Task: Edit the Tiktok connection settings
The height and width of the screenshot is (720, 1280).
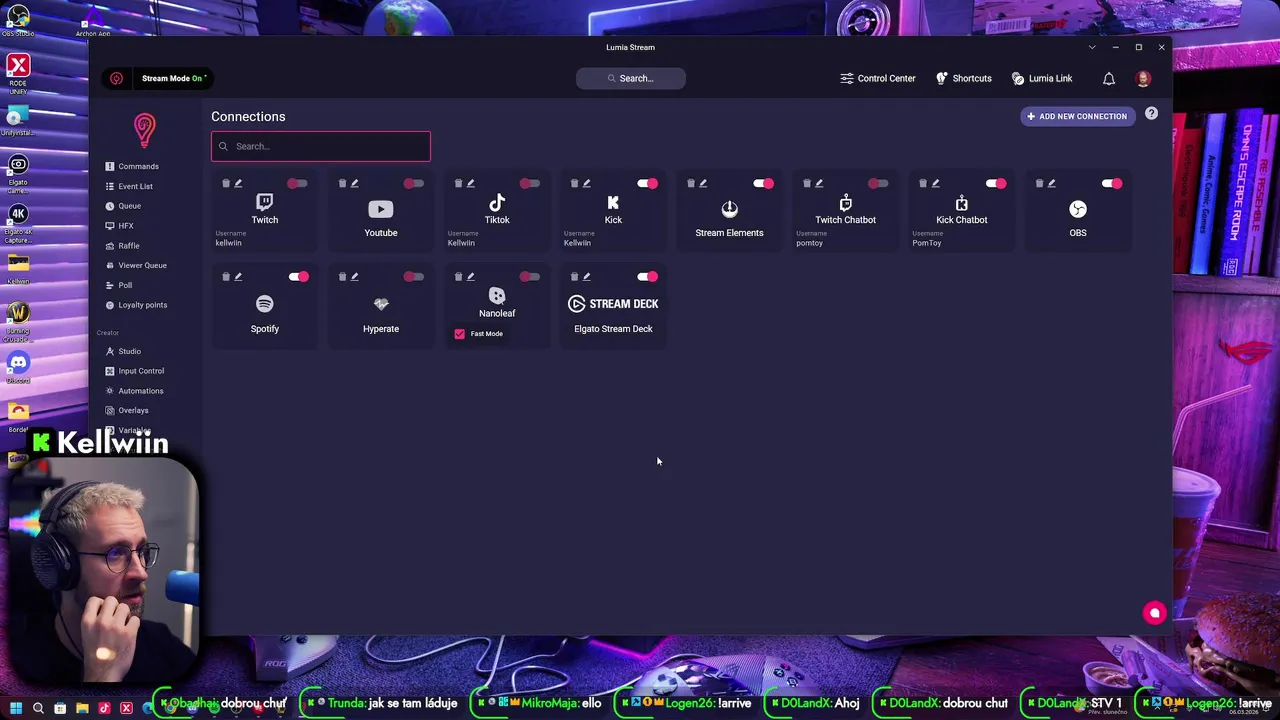Action: click(x=470, y=183)
